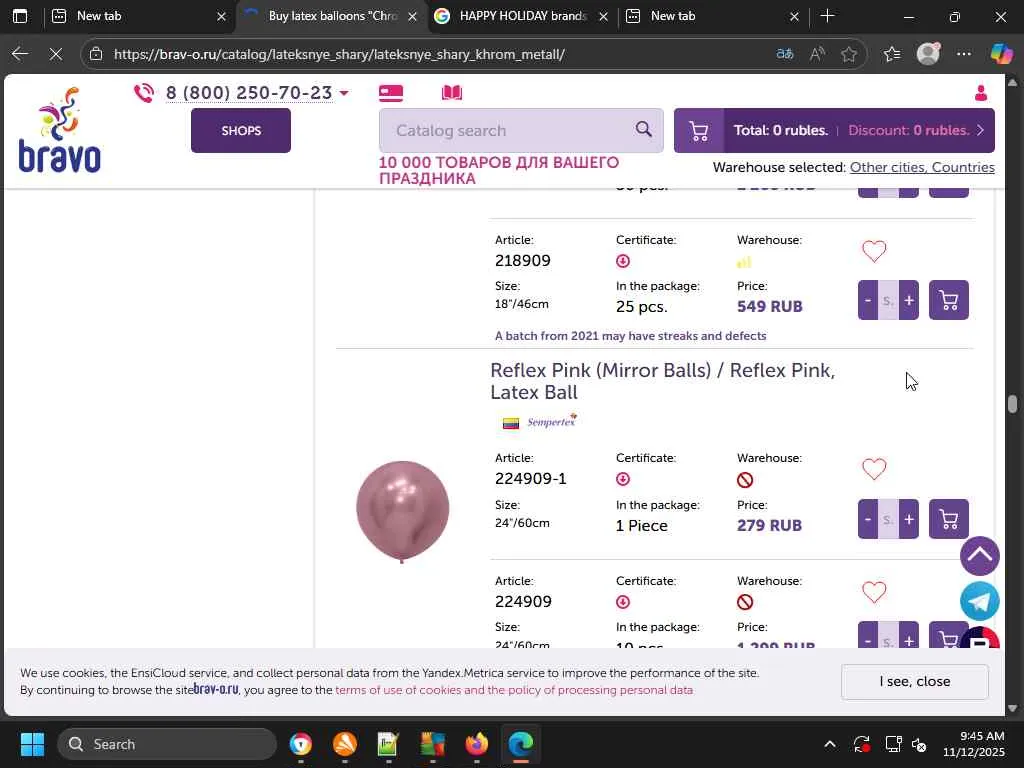
Task: Open Windows Start menu
Action: 32,744
